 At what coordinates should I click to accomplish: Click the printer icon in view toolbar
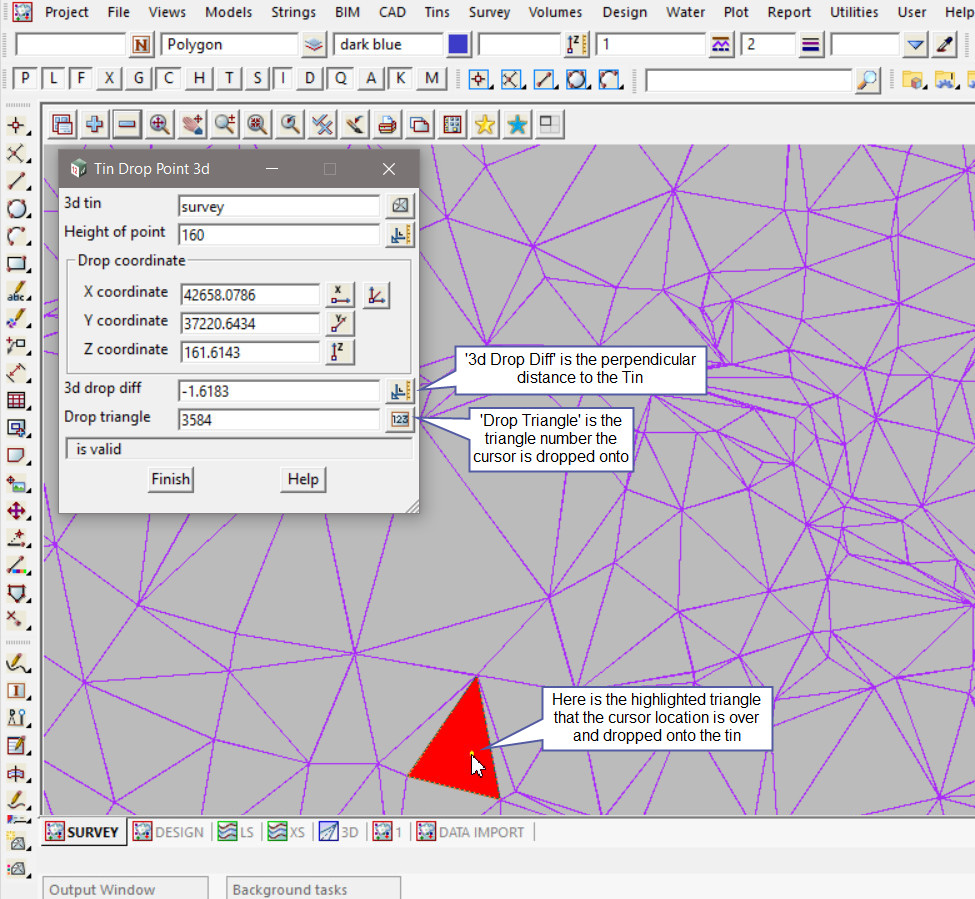coord(387,125)
